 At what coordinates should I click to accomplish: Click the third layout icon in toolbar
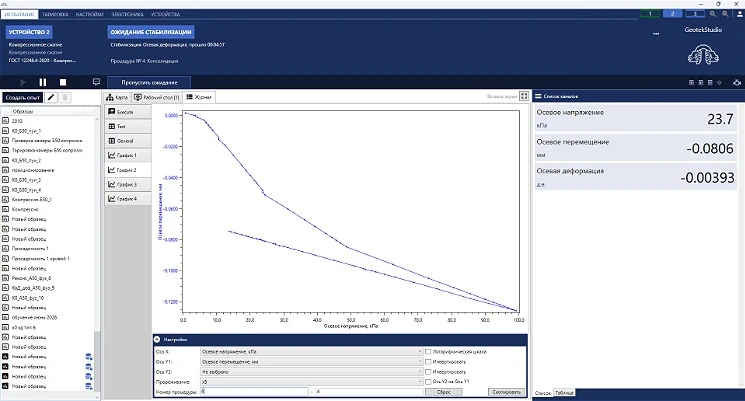[710, 83]
